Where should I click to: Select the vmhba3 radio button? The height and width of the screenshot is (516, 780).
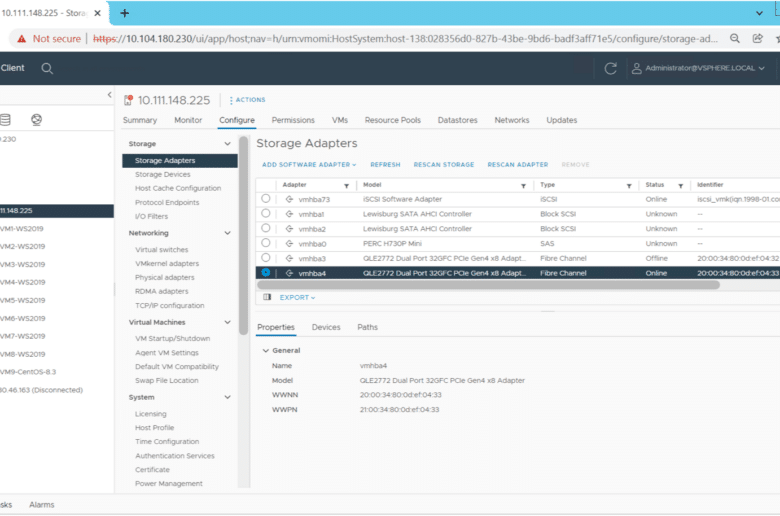tap(266, 258)
